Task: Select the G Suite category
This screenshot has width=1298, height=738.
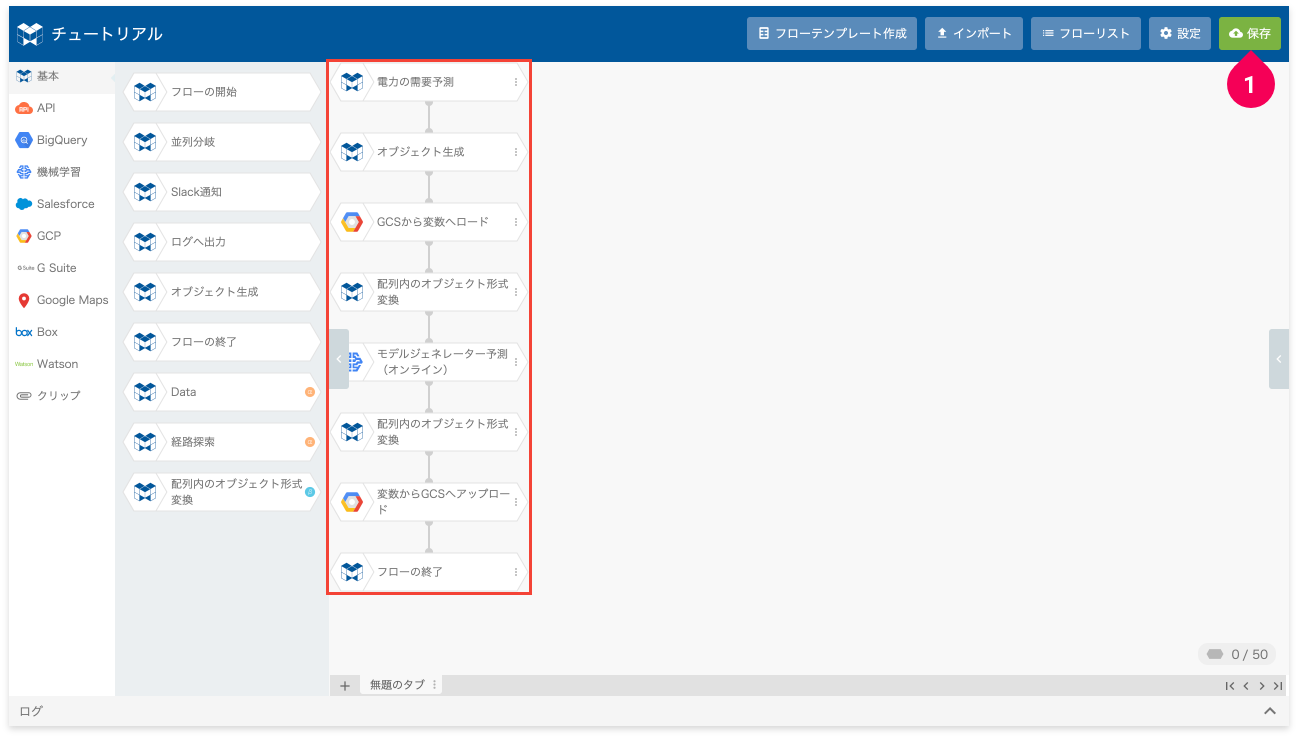Action: [x=62, y=268]
